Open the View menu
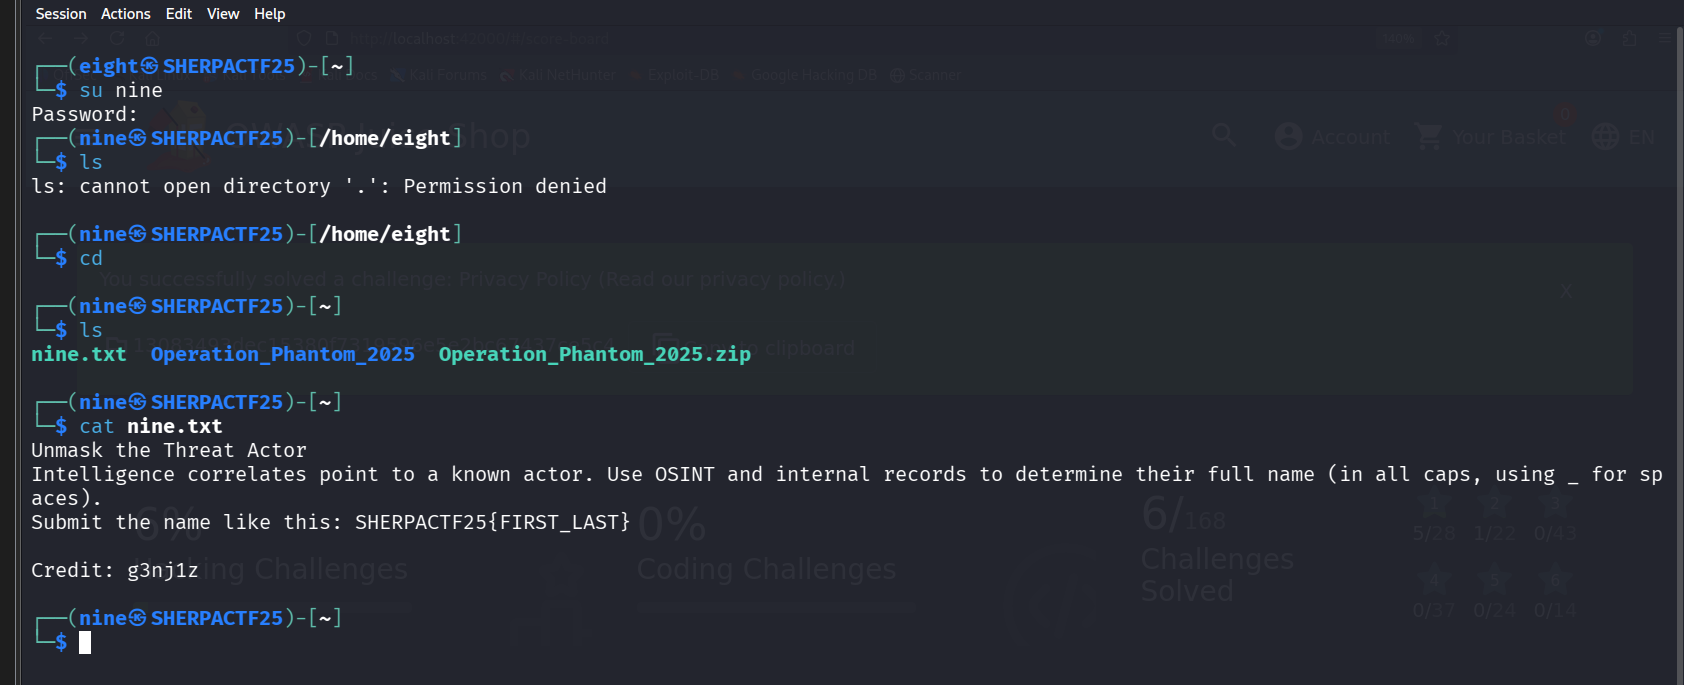This screenshot has width=1684, height=685. [223, 14]
